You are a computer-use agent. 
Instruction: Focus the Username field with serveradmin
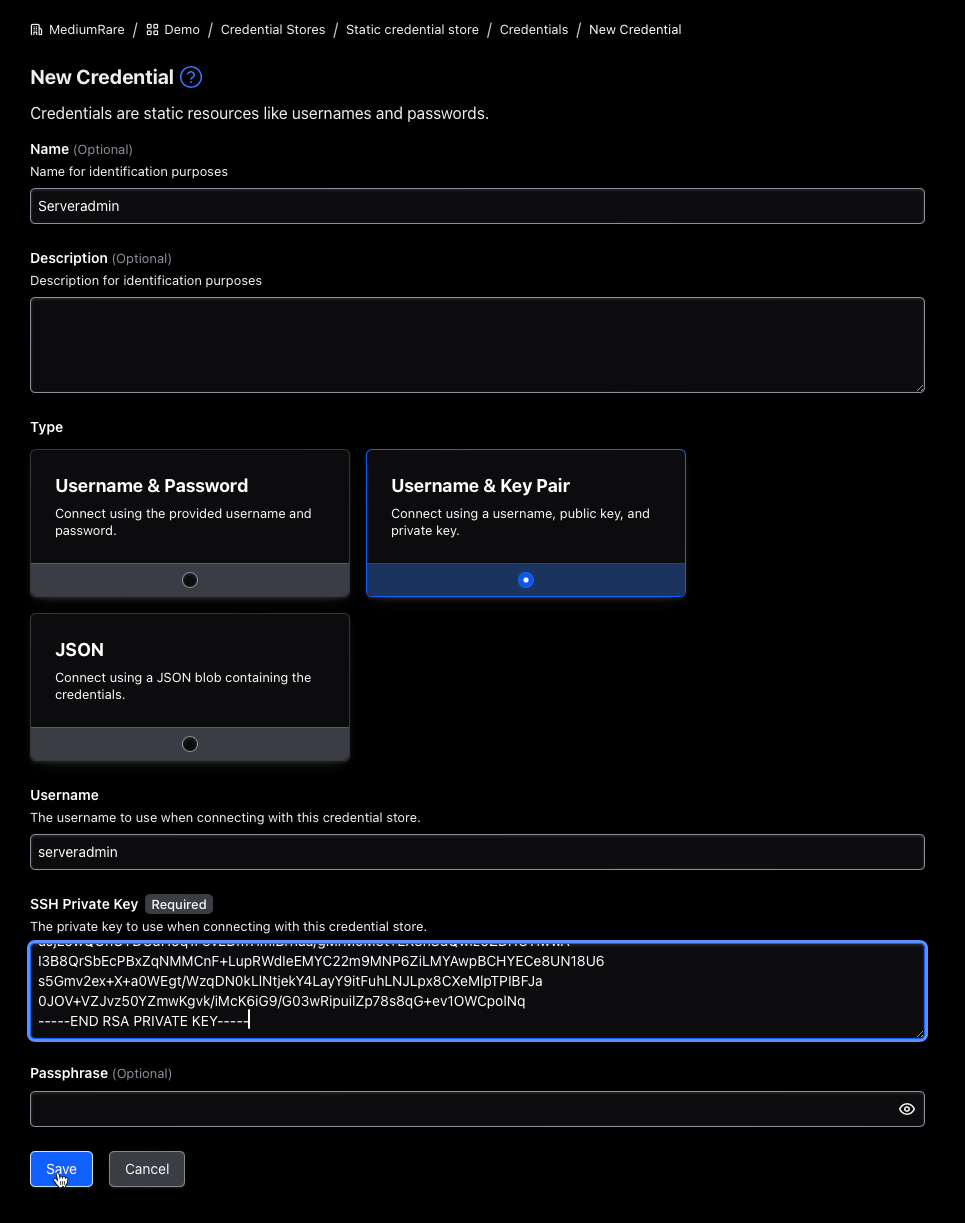[477, 852]
